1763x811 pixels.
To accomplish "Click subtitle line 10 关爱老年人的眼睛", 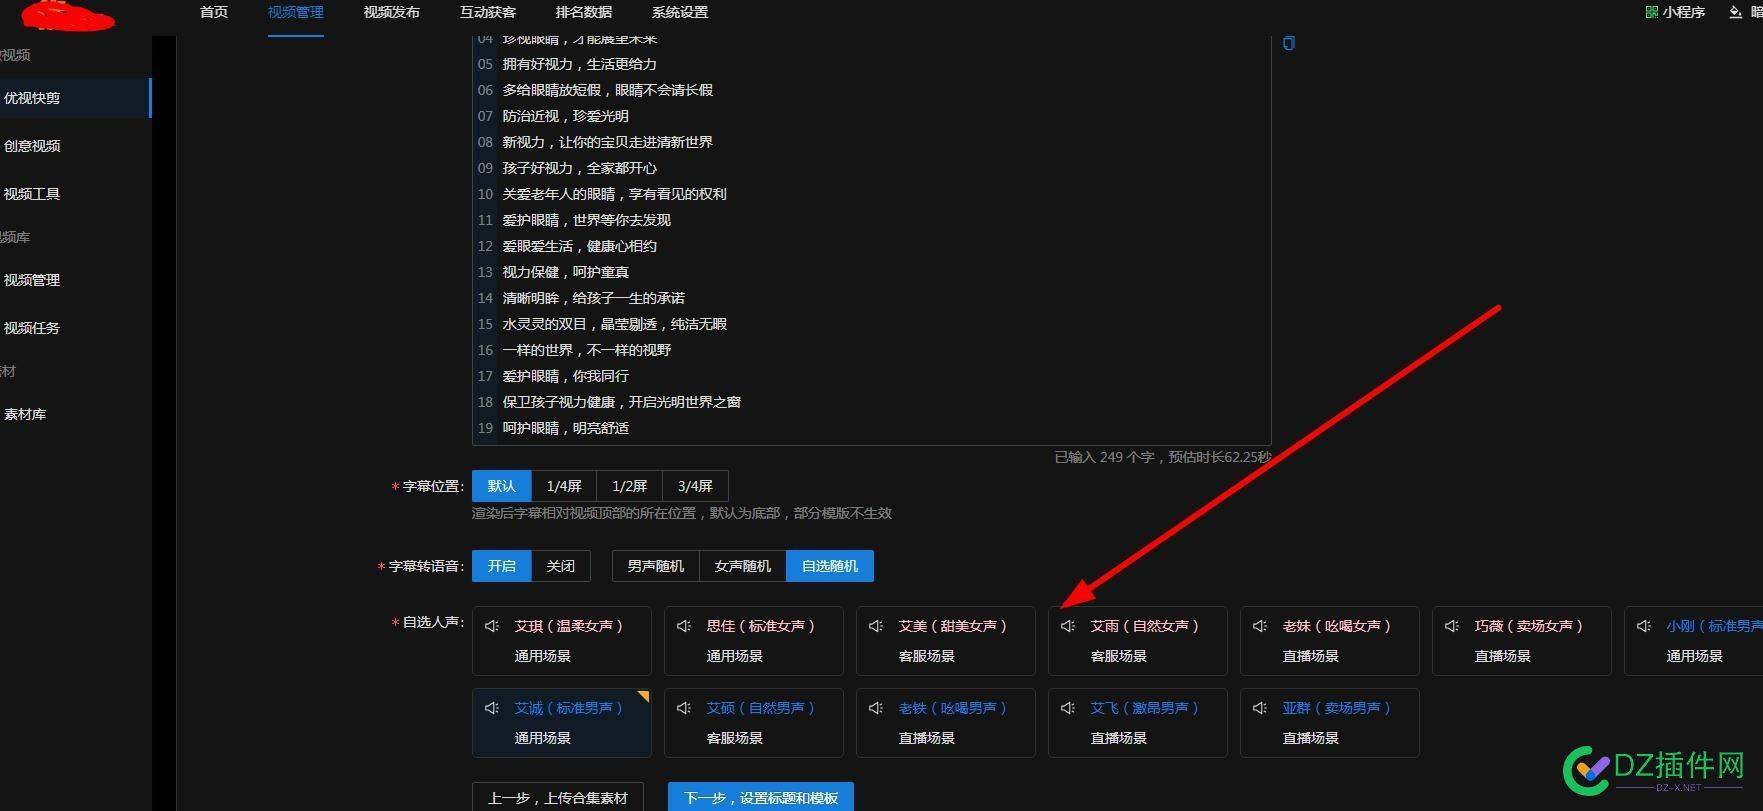I will coord(615,194).
